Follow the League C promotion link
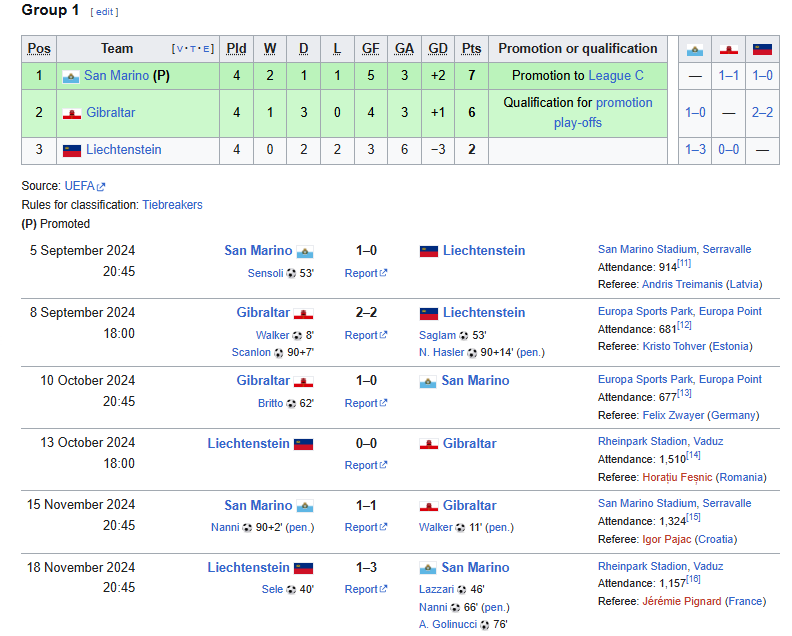Viewport: 792px width, 636px height. (616, 76)
